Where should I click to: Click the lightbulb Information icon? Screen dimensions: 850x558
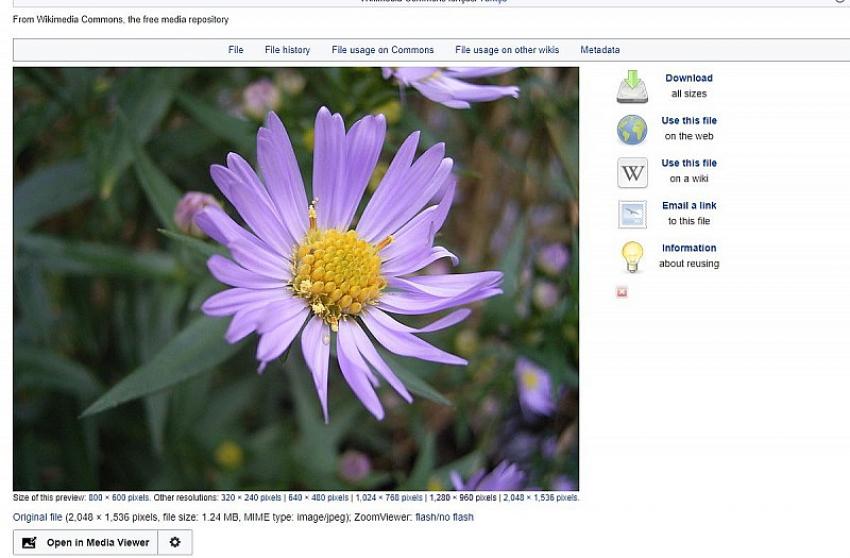632,257
